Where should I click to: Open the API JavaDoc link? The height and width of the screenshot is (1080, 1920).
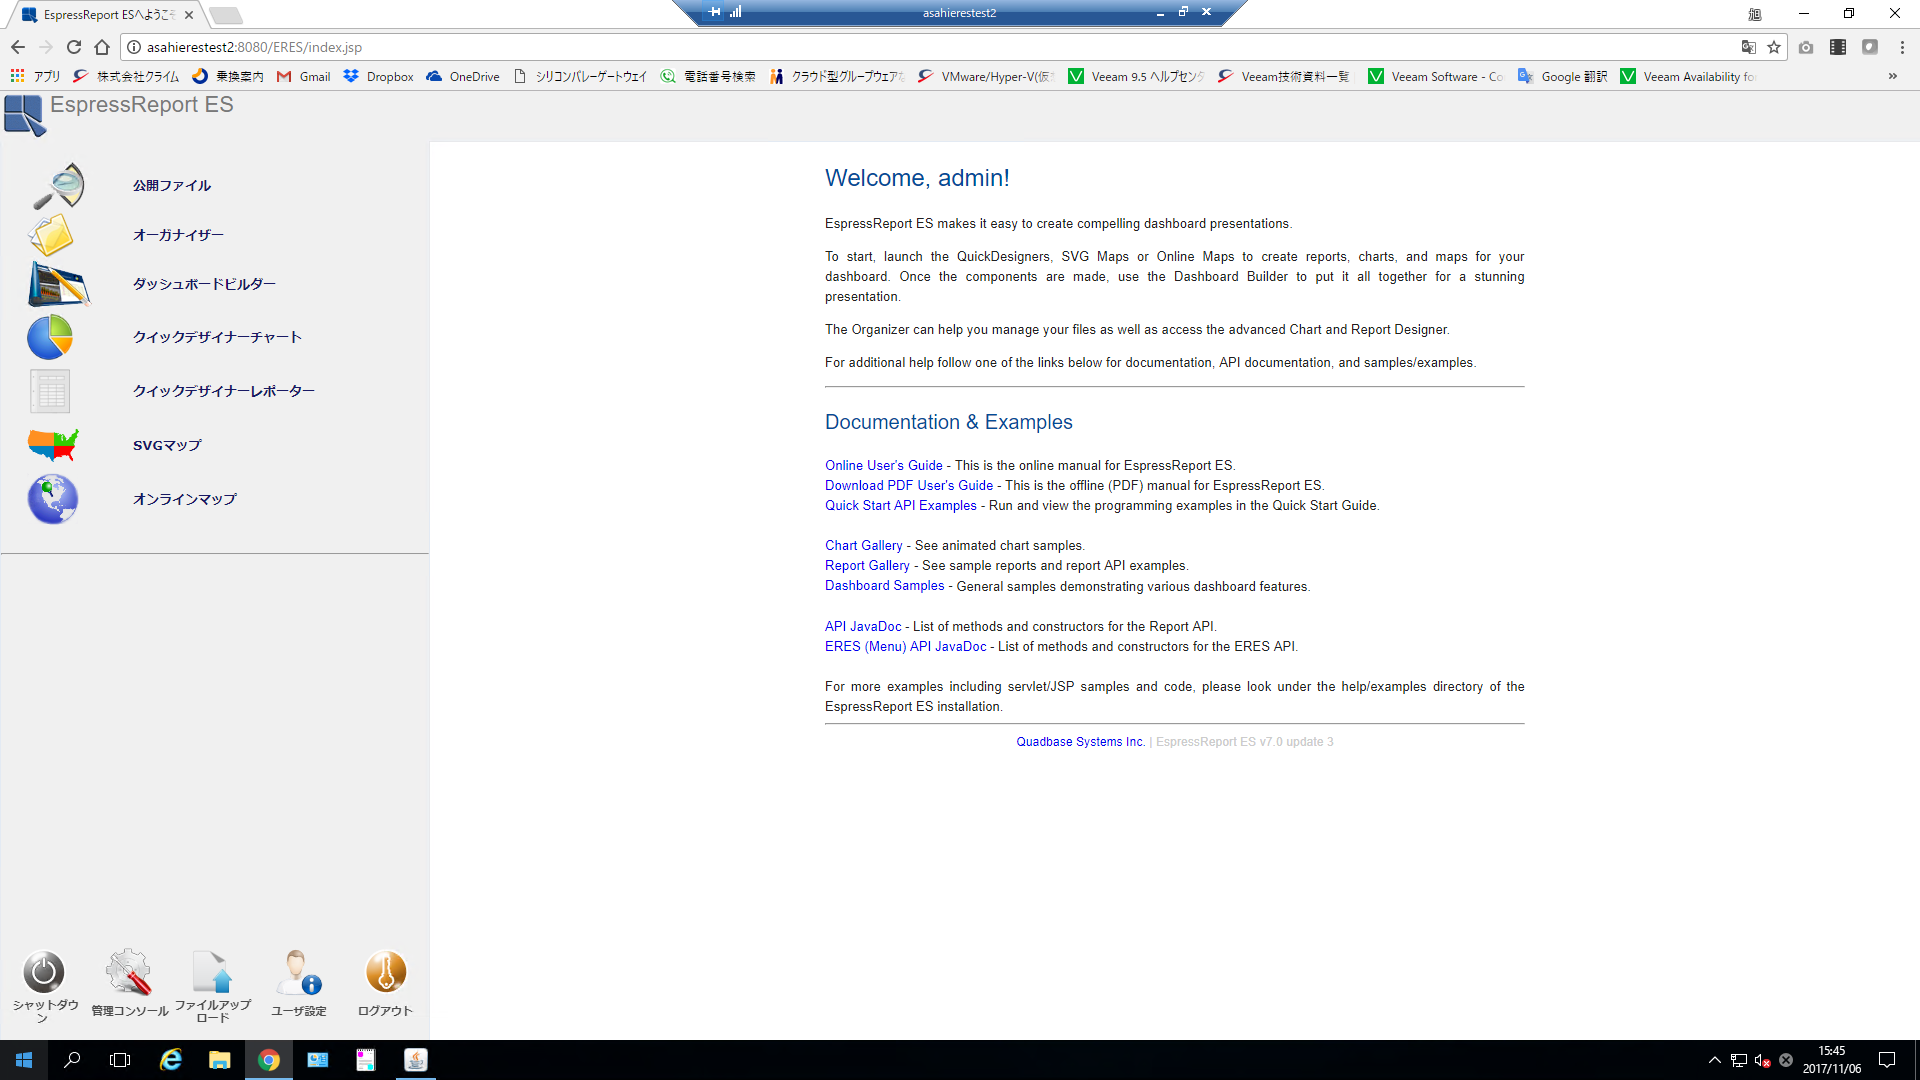(x=863, y=626)
